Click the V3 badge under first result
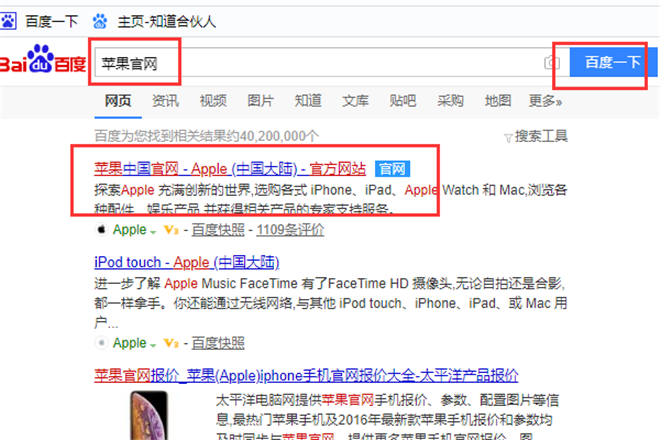 (171, 230)
